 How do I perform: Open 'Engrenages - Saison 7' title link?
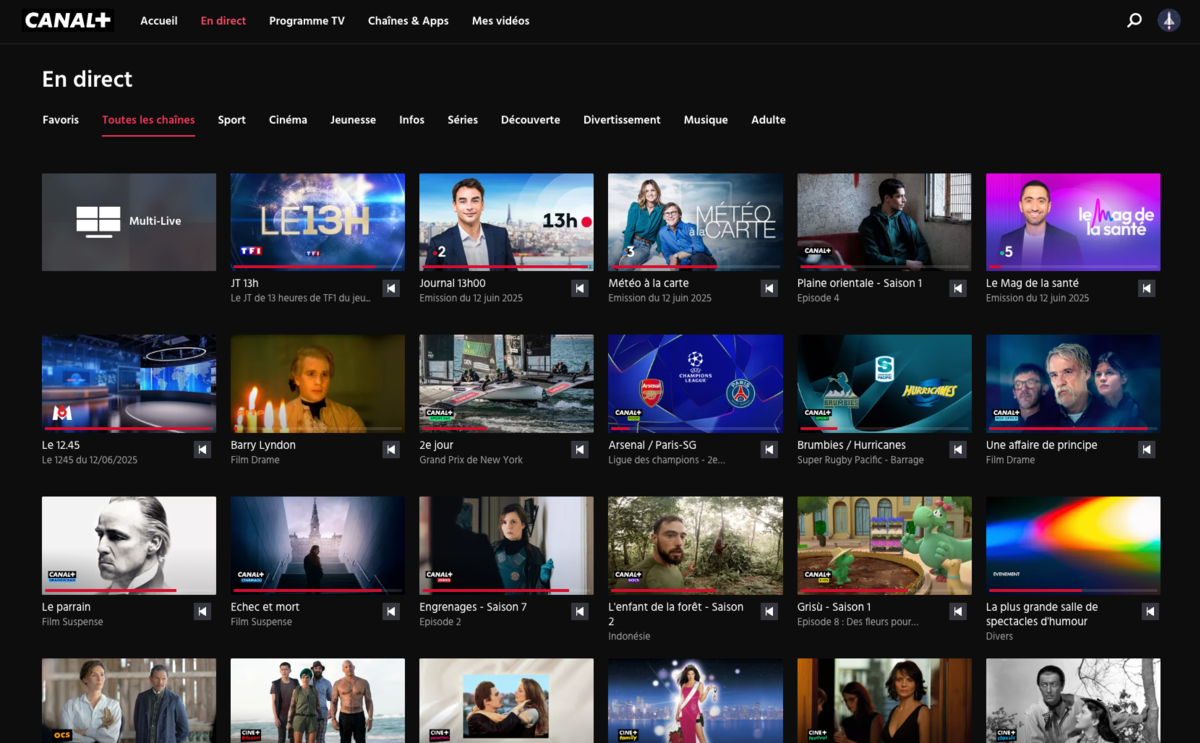pos(473,607)
